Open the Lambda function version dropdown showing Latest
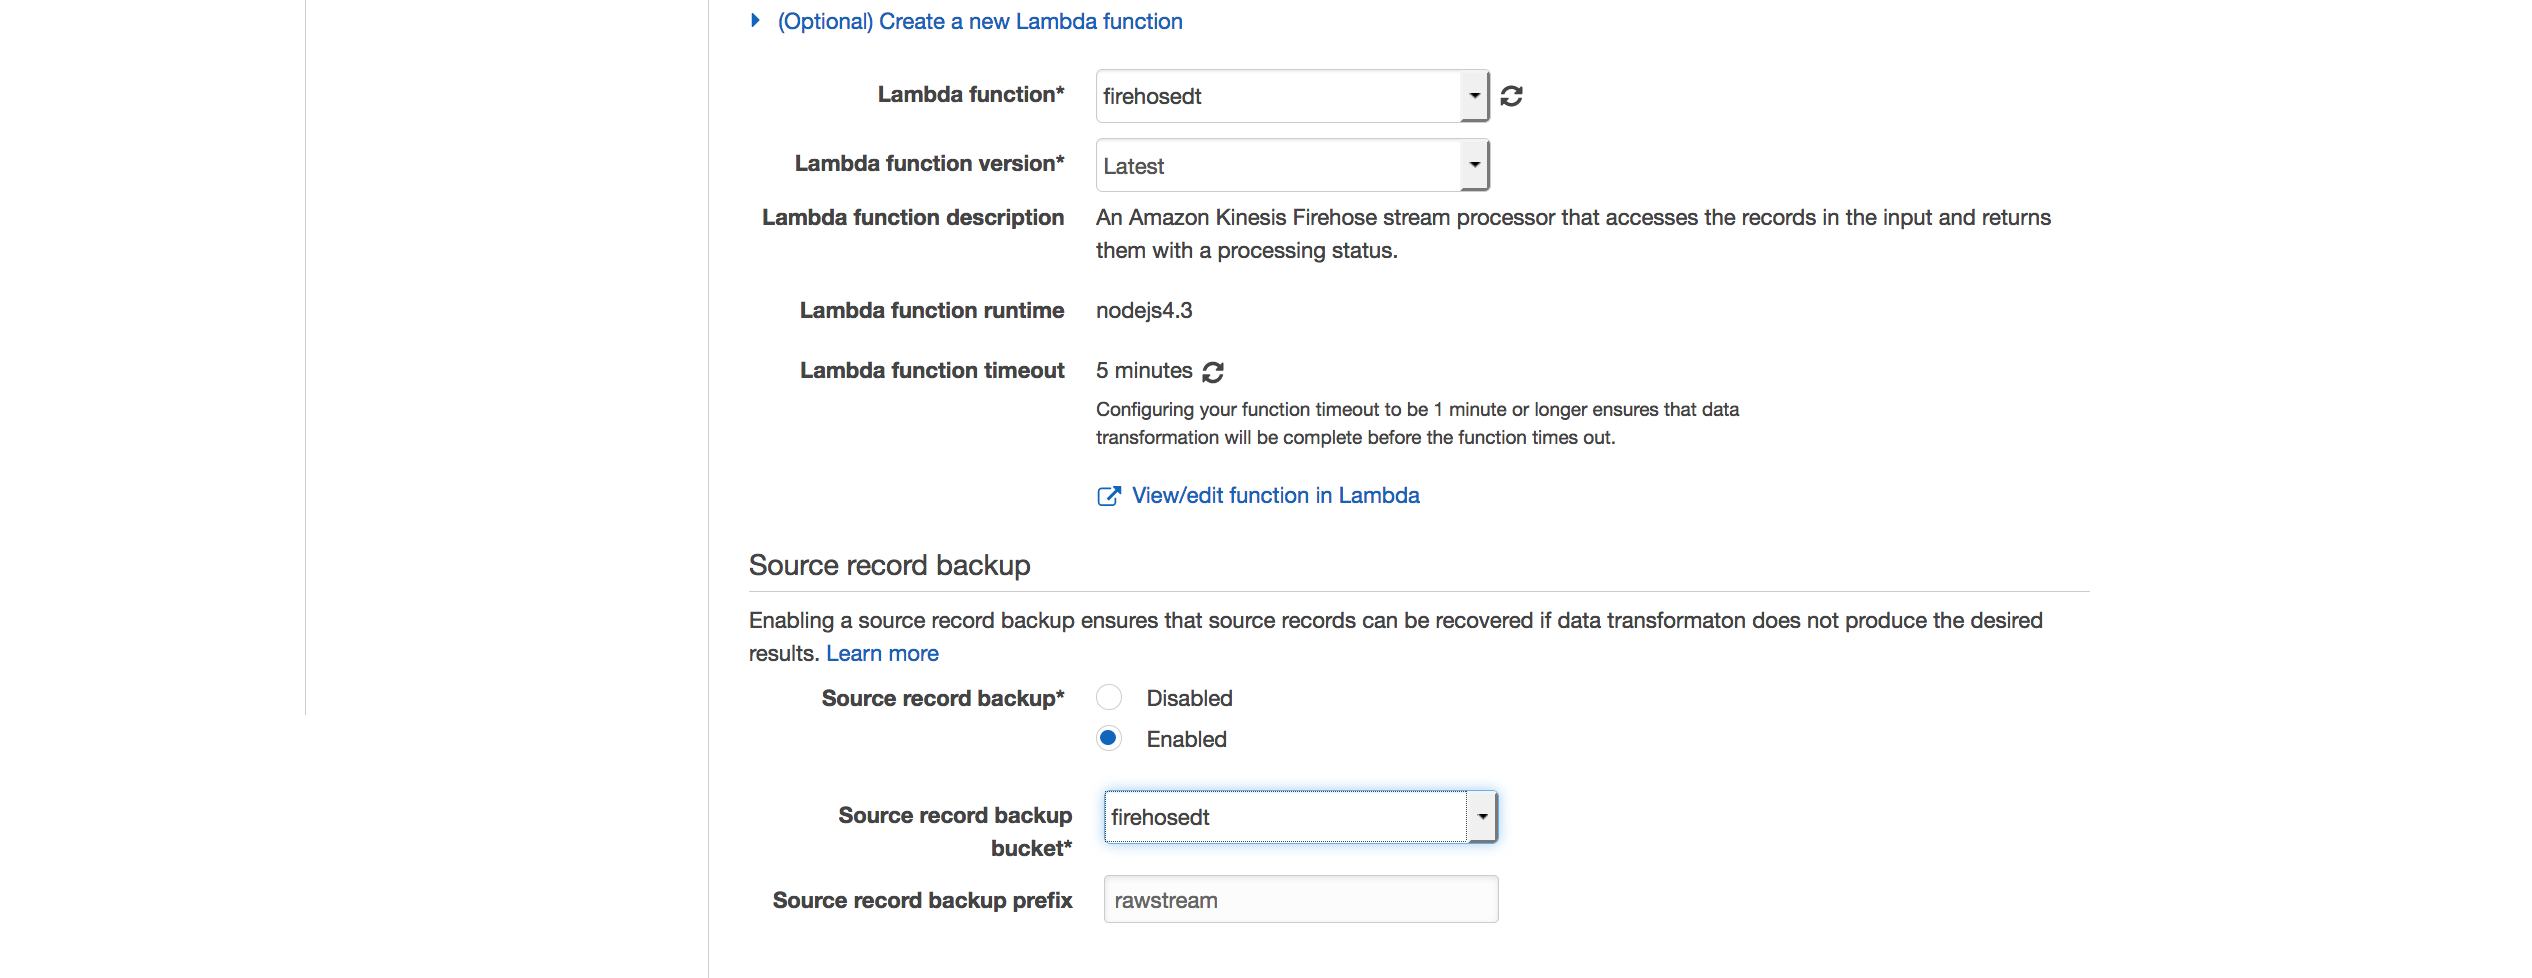Viewport: 2532px width, 978px height. click(x=1292, y=165)
